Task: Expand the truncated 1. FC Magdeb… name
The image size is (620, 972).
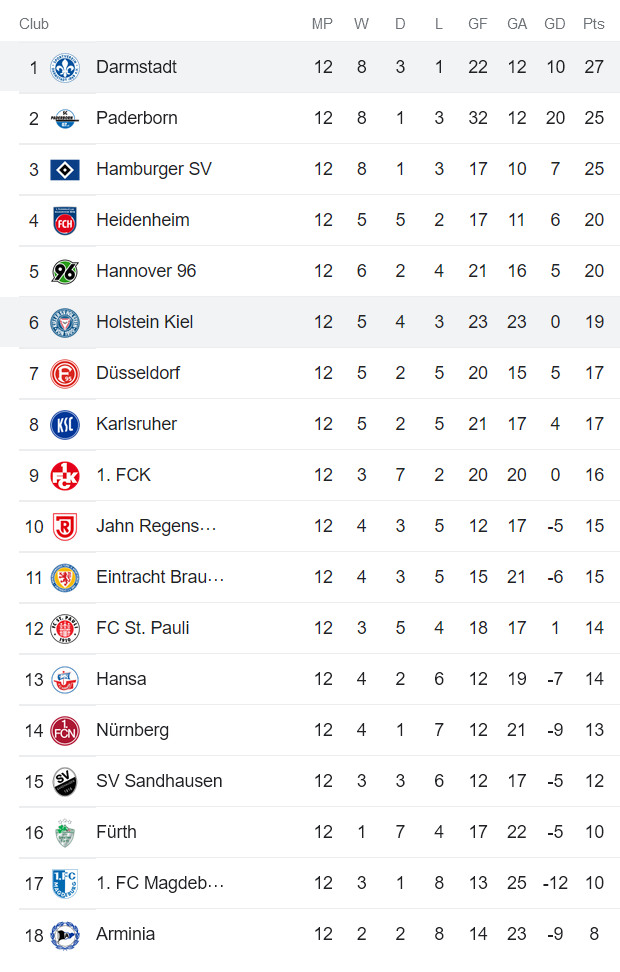Action: click(x=160, y=882)
